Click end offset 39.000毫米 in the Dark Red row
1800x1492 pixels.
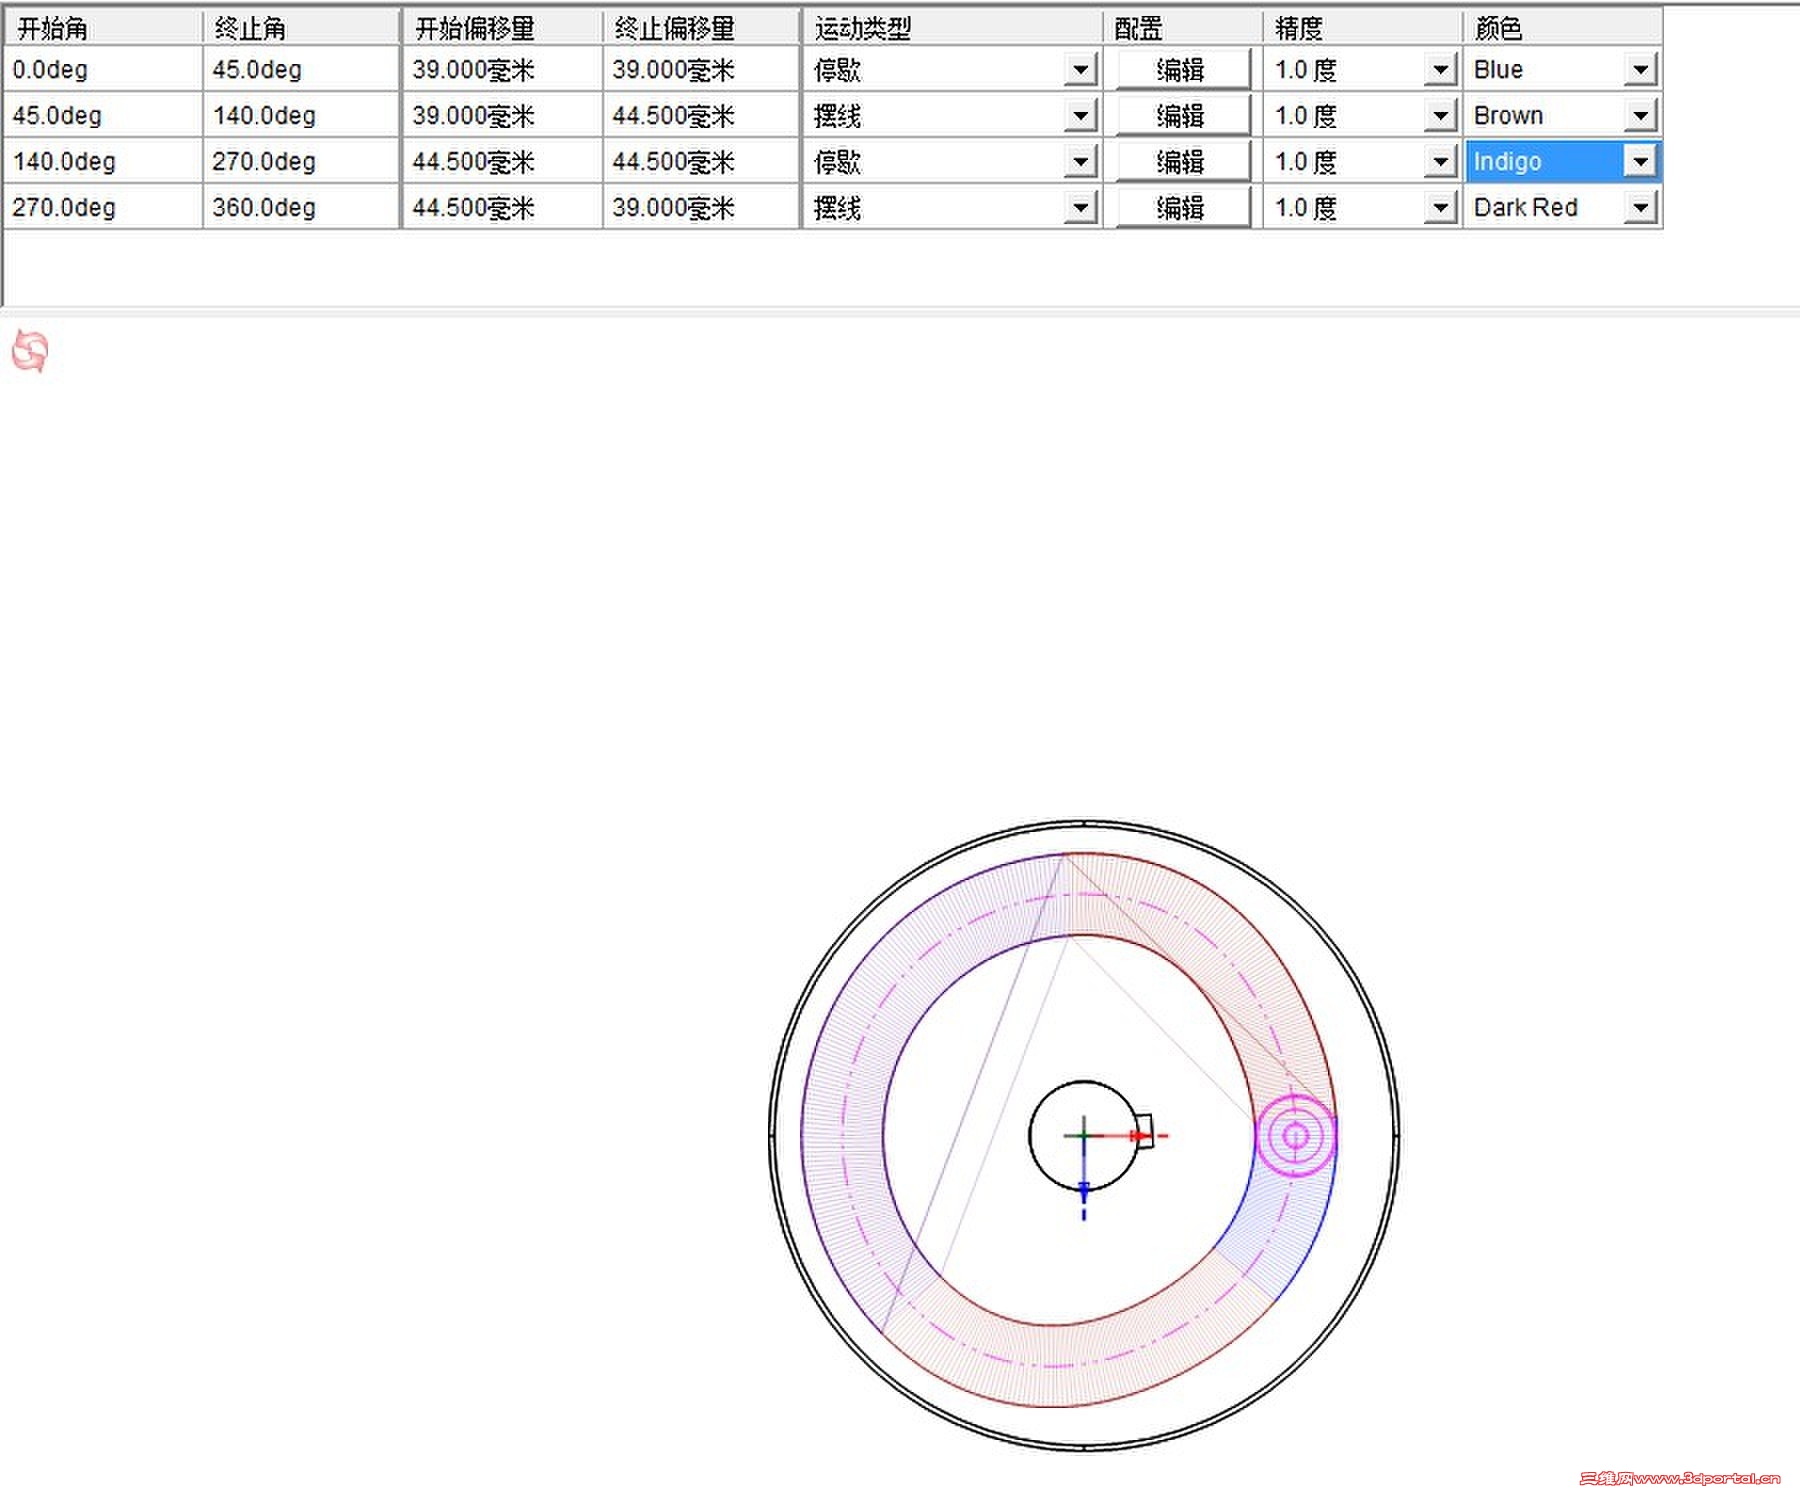(x=701, y=208)
